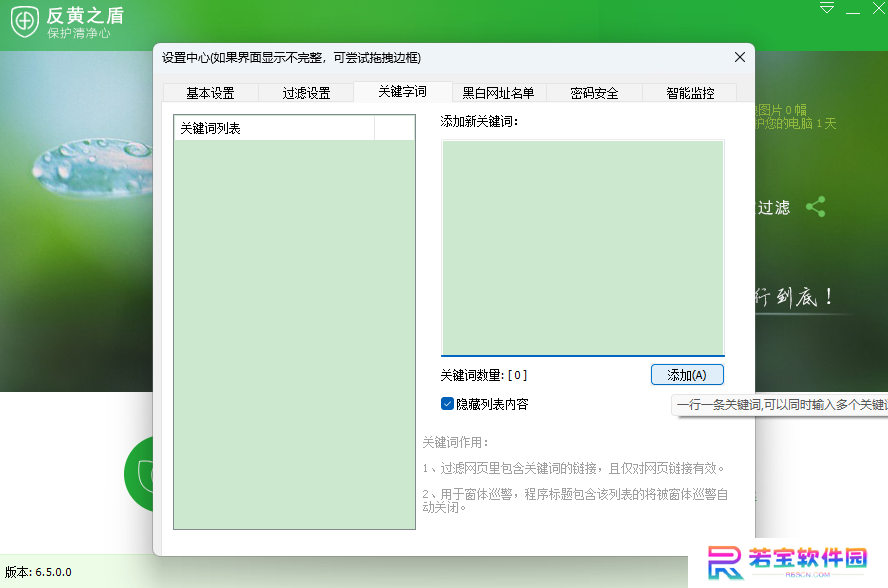The image size is (888, 588).
Task: Open main window dropdown menu icon
Action: tap(827, 8)
